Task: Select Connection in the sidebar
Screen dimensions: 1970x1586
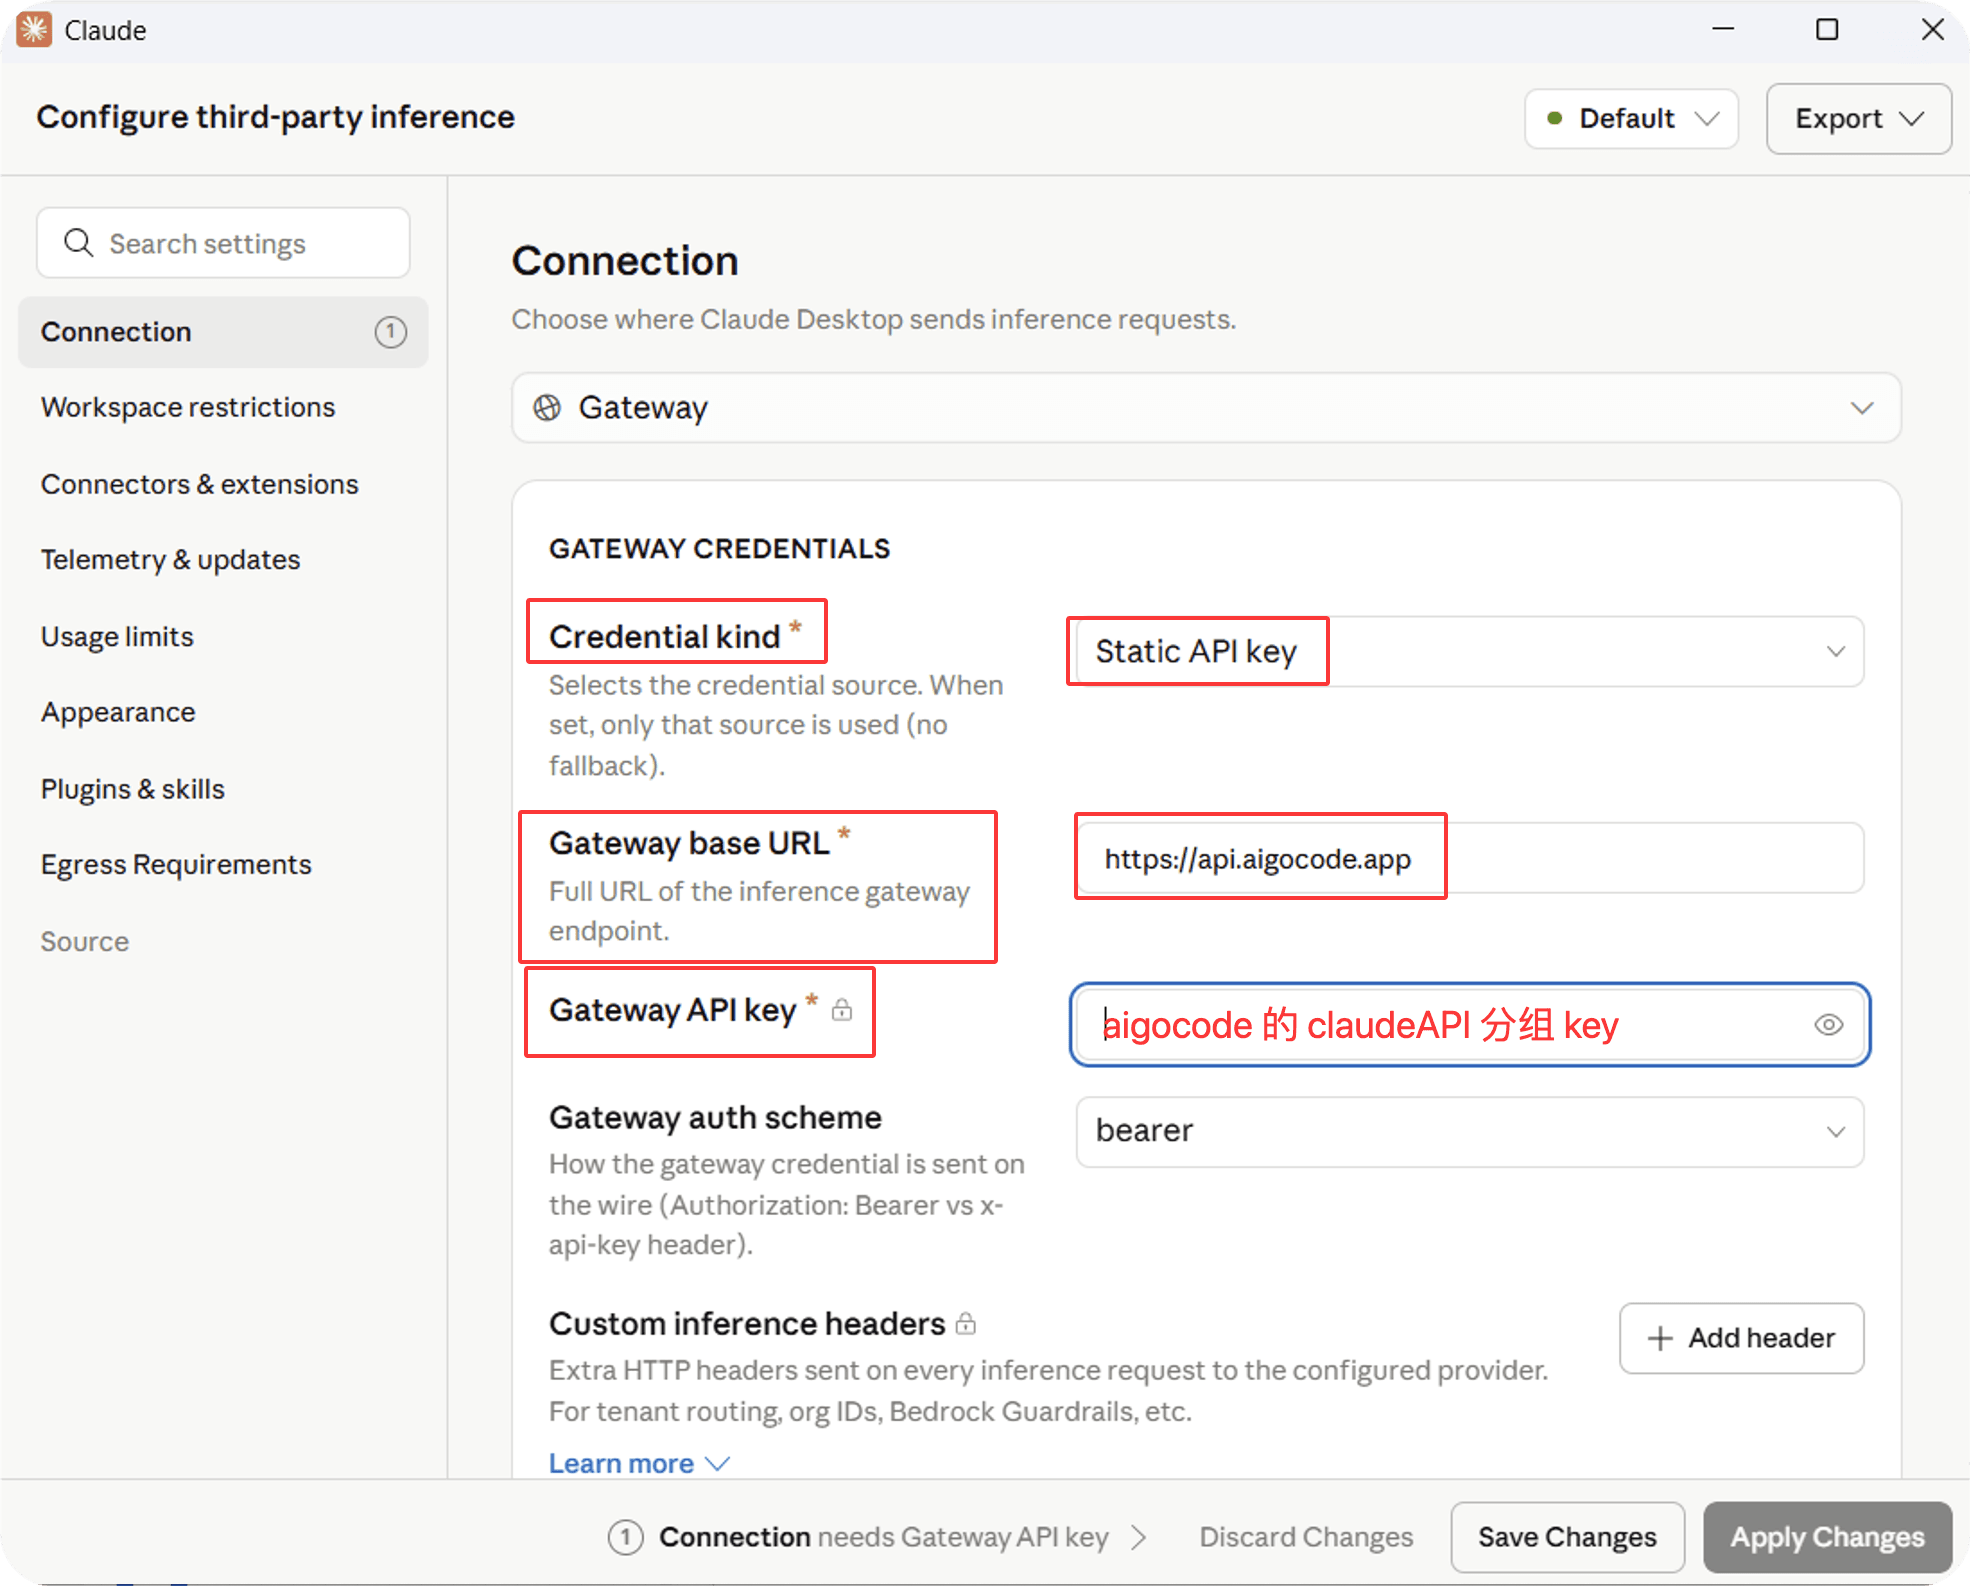Action: pyautogui.click(x=223, y=332)
